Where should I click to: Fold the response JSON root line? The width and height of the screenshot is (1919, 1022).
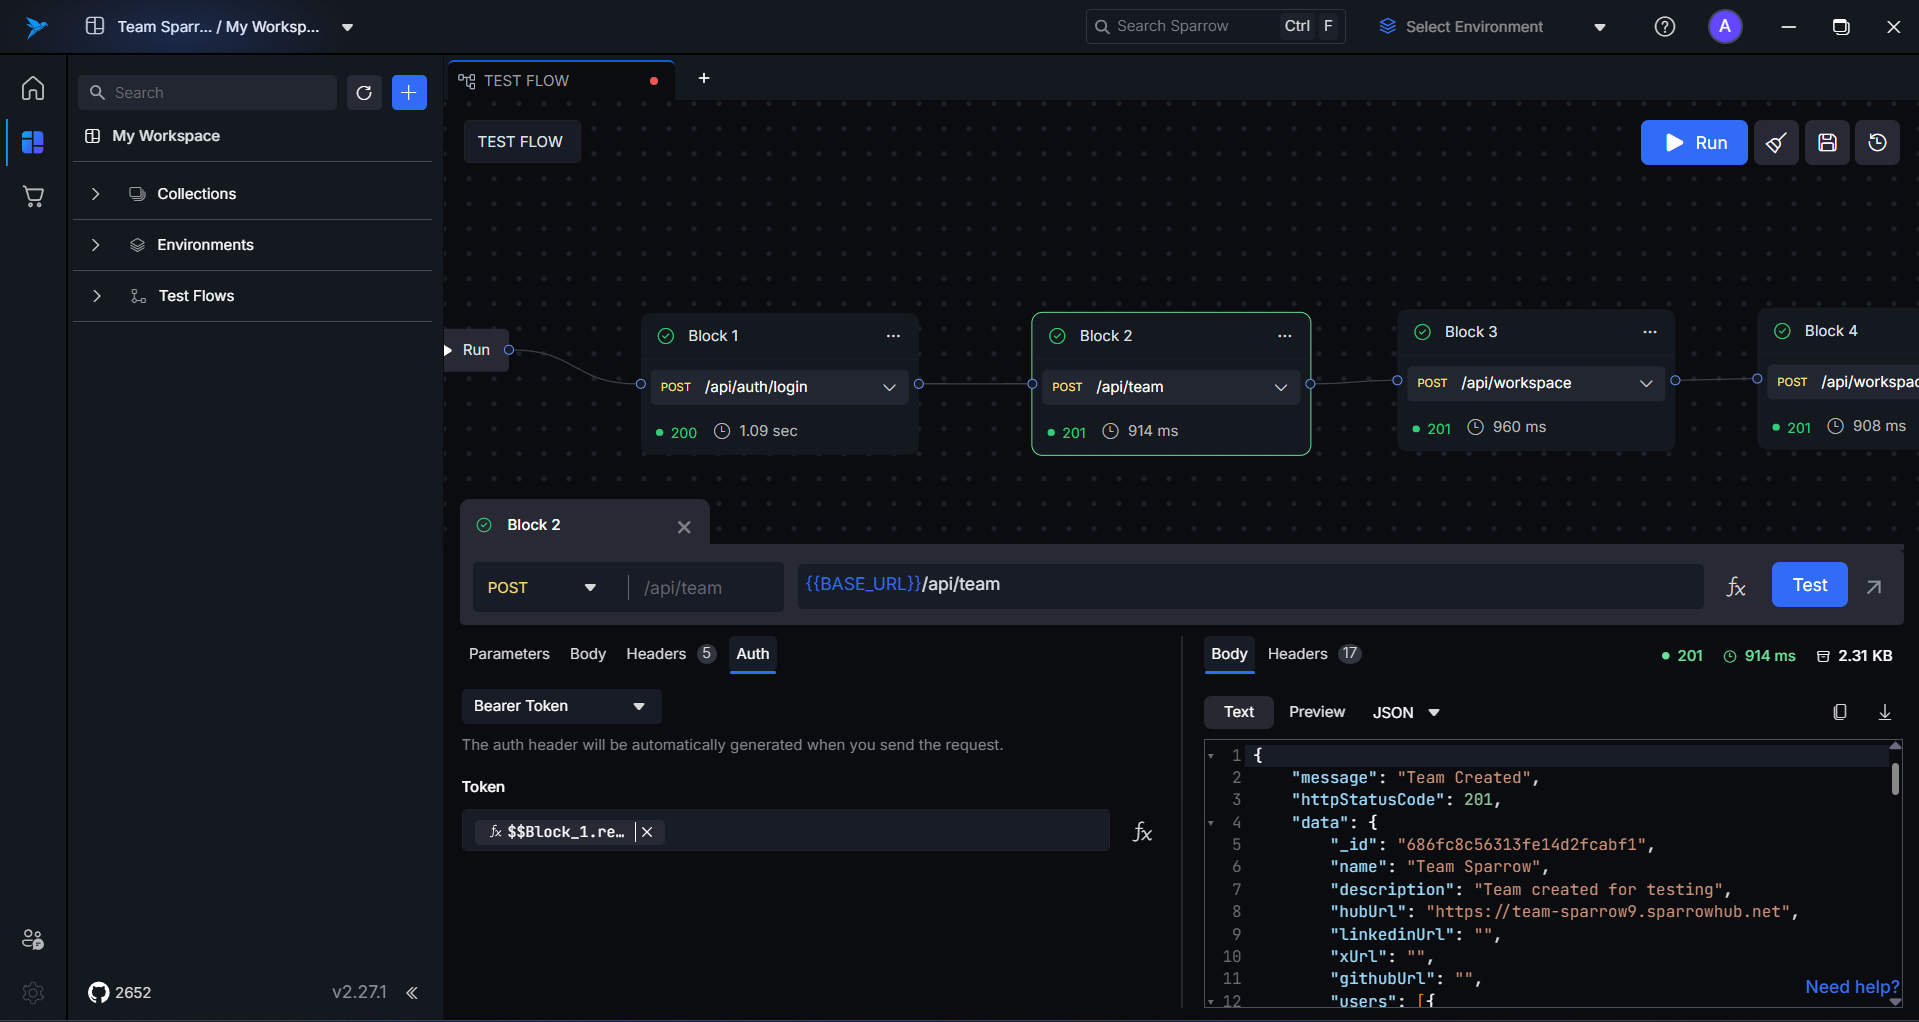pos(1211,756)
